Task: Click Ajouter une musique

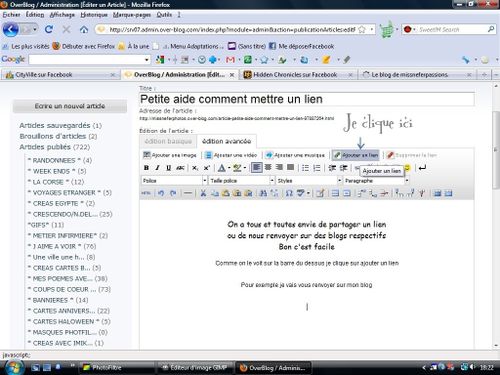Action: coord(295,155)
